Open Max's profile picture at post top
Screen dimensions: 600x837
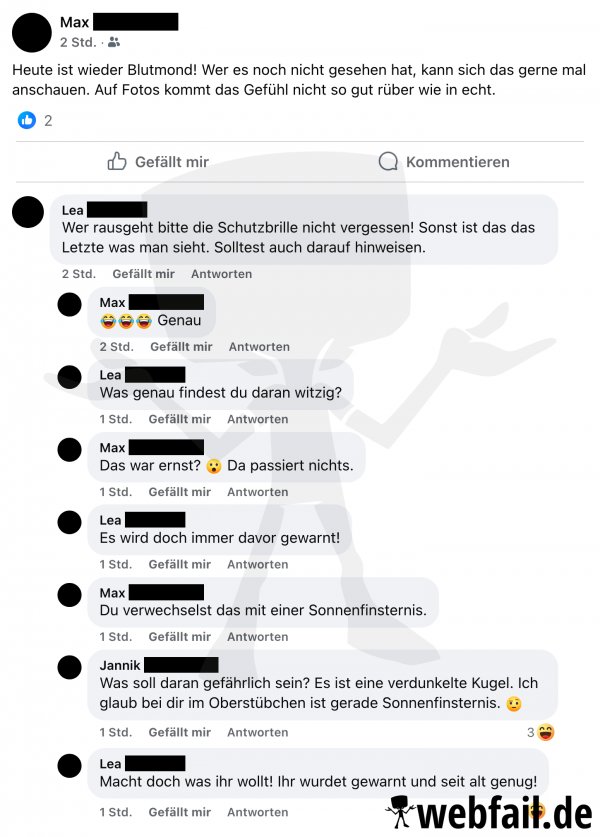pyautogui.click(x=31, y=33)
